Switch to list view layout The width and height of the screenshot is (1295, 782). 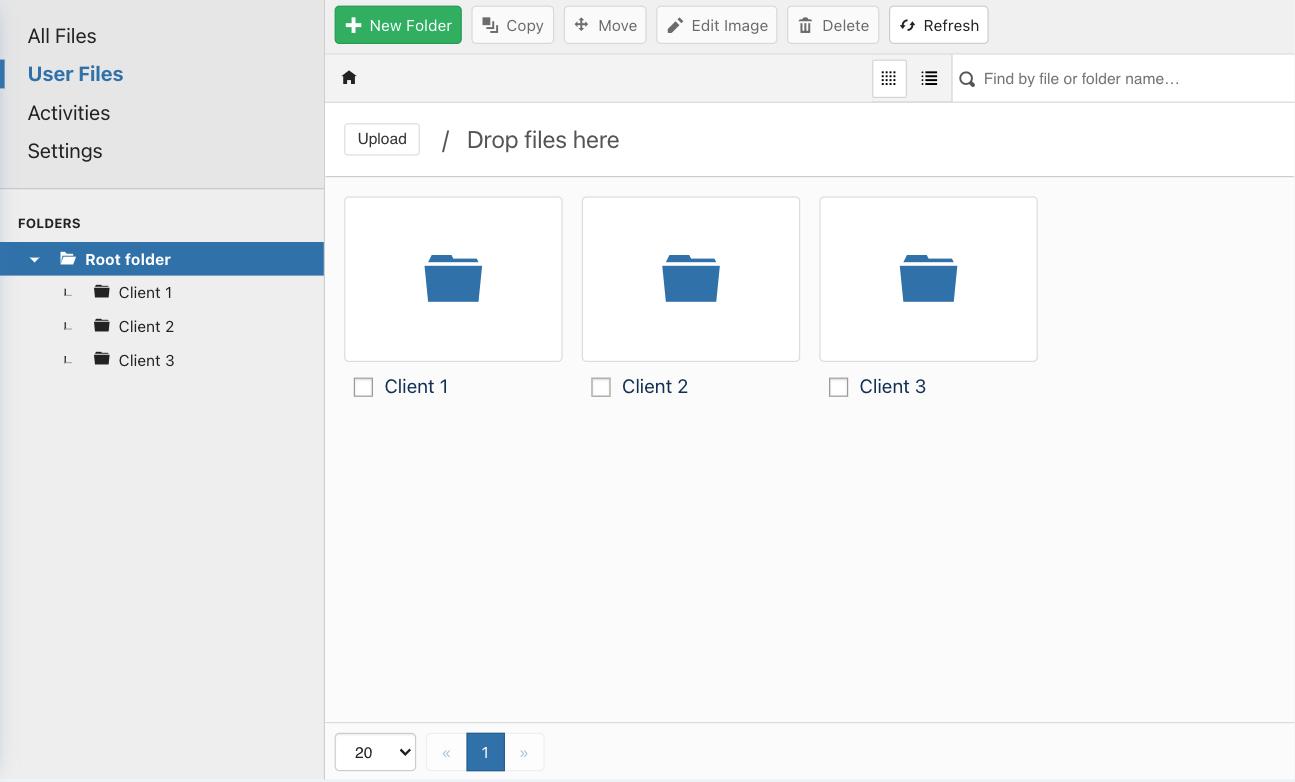(x=929, y=79)
